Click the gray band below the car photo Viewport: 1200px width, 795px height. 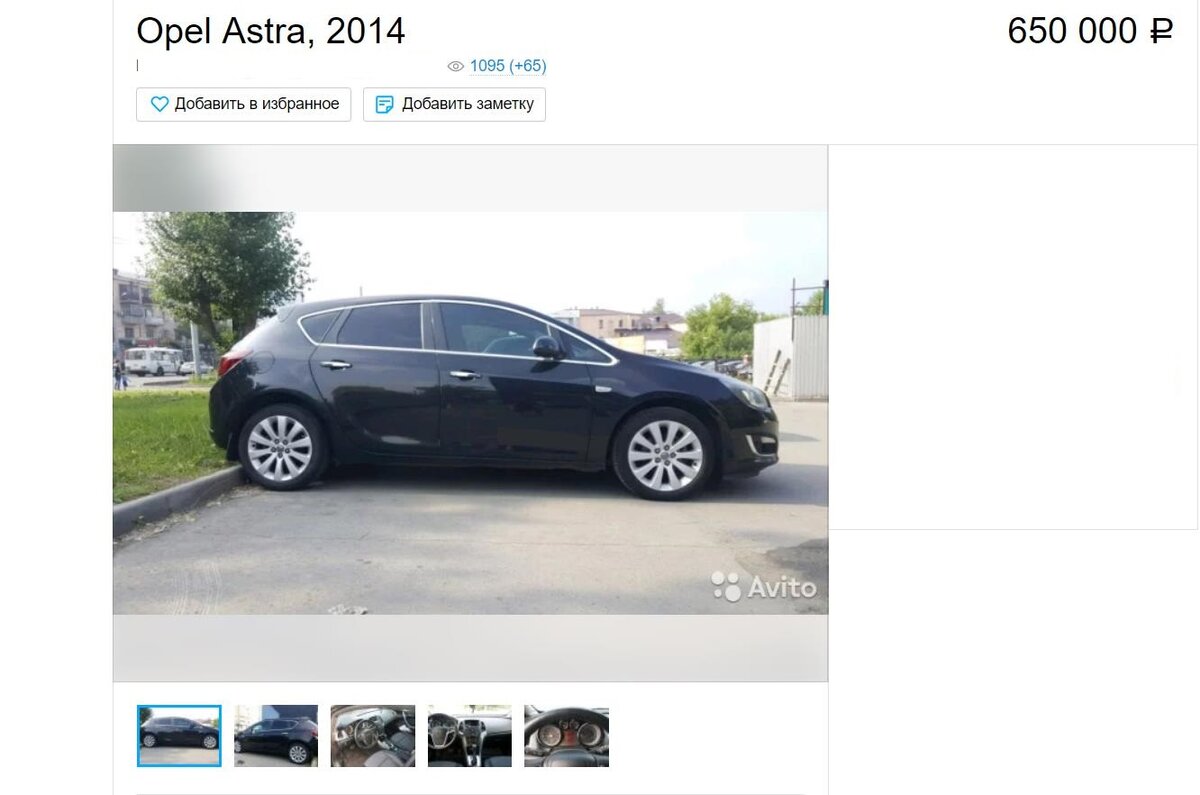coord(470,648)
